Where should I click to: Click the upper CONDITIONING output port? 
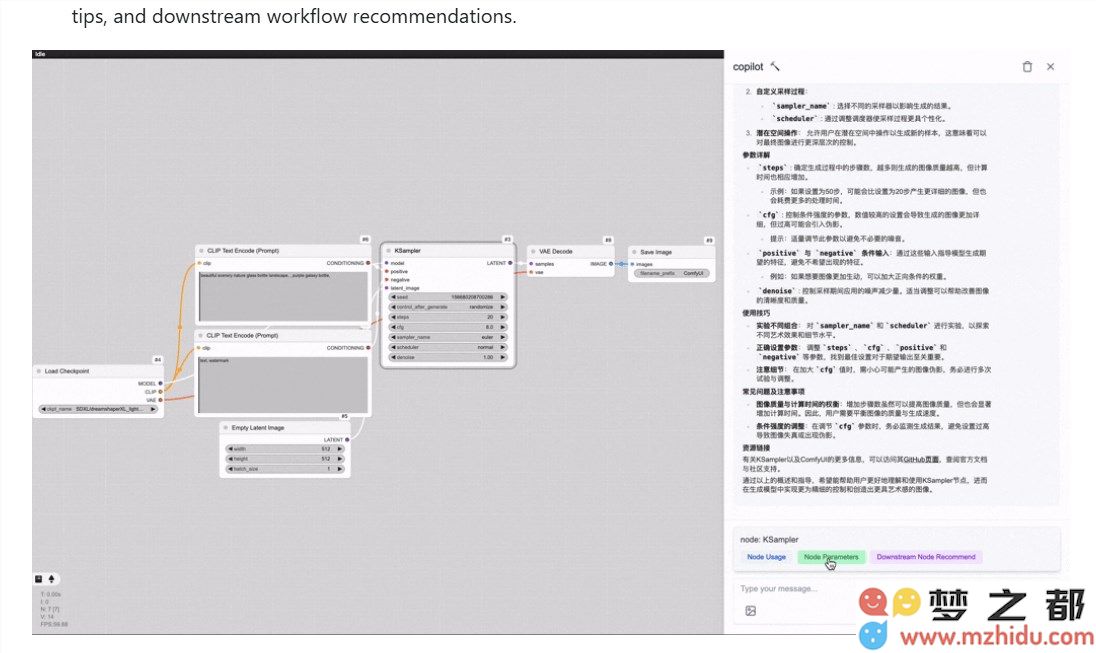tap(368, 263)
